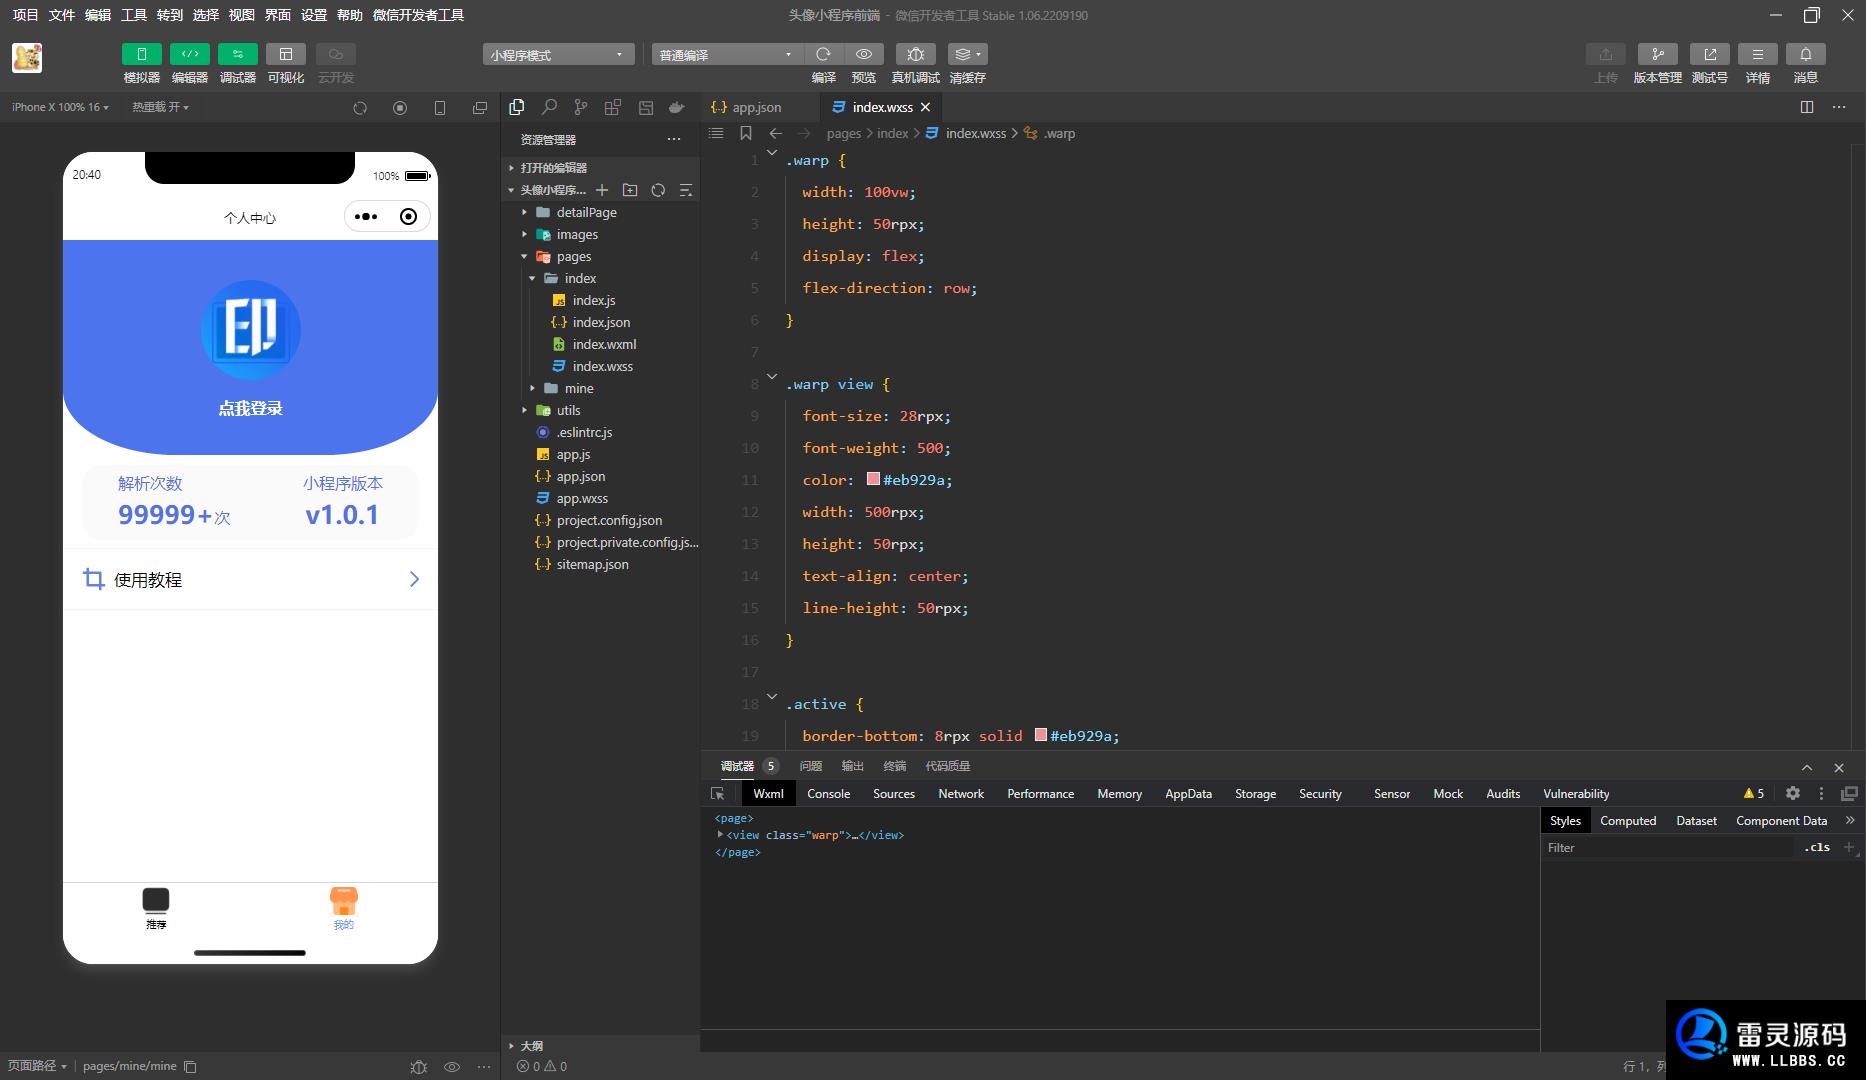The width and height of the screenshot is (1866, 1080).
Task: Open the Console tab
Action: pyautogui.click(x=829, y=793)
